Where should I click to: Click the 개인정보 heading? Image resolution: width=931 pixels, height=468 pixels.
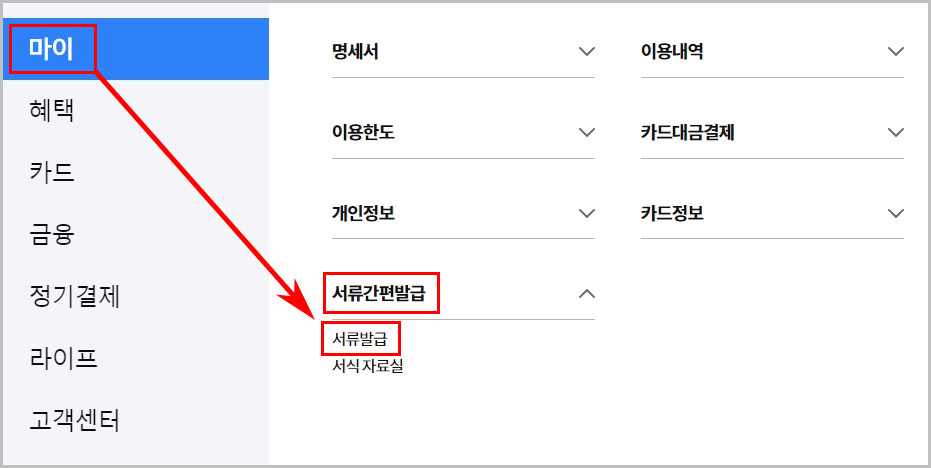363,213
